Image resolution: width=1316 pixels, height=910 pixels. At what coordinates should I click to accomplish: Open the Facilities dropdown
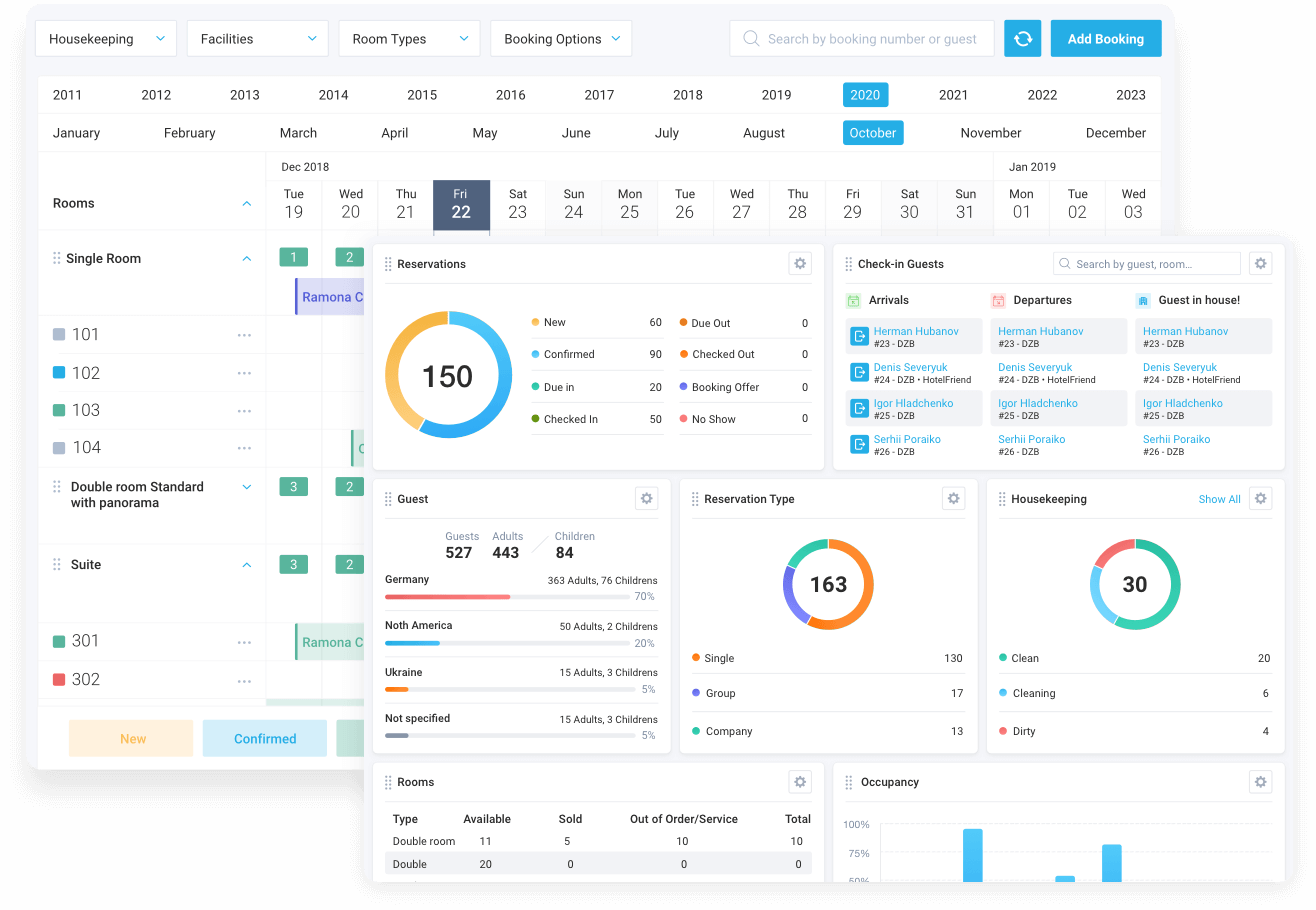tap(257, 38)
